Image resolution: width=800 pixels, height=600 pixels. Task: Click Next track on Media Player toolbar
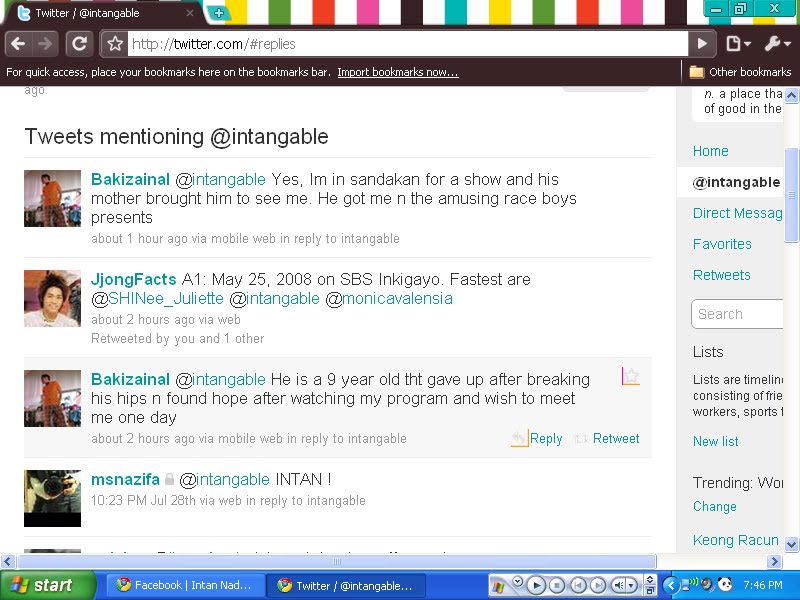point(597,586)
